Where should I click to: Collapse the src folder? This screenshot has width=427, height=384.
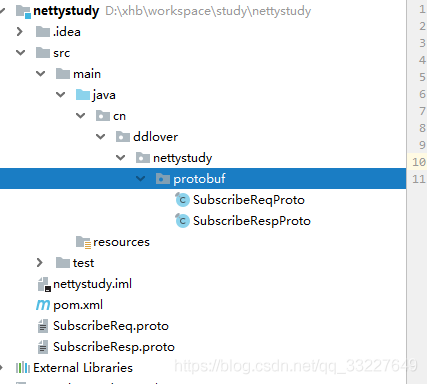pyautogui.click(x=21, y=53)
